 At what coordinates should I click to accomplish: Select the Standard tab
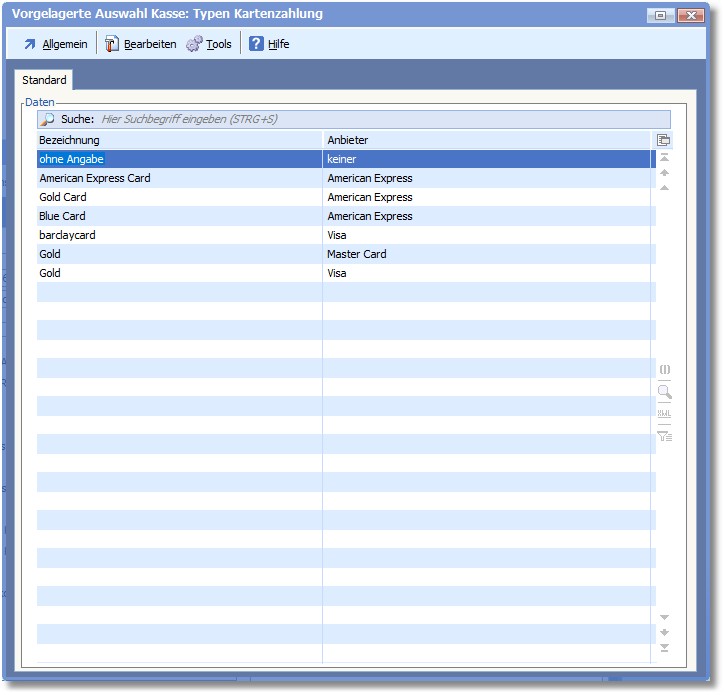pos(44,80)
